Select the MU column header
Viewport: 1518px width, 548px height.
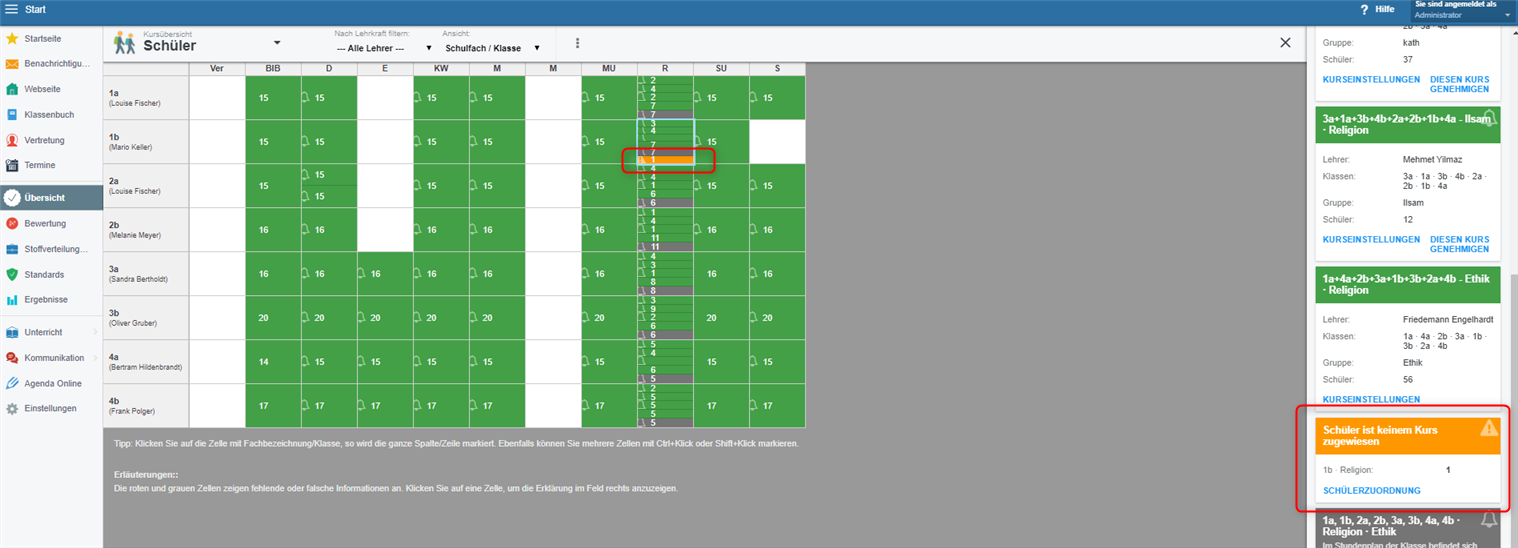pos(609,68)
